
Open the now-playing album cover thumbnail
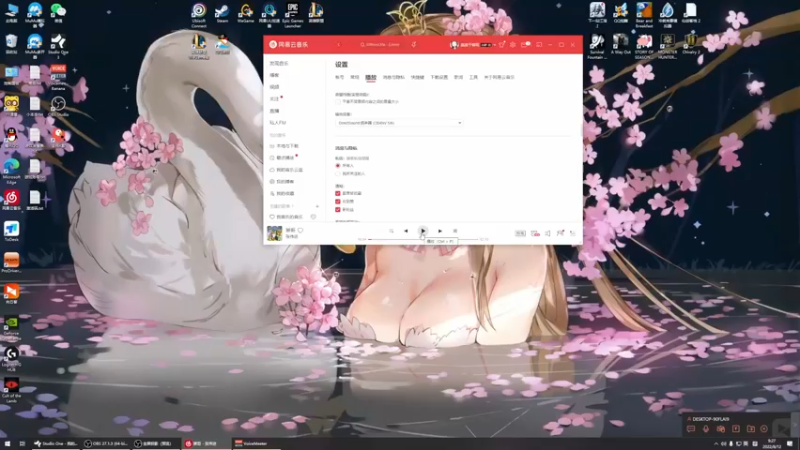(274, 233)
